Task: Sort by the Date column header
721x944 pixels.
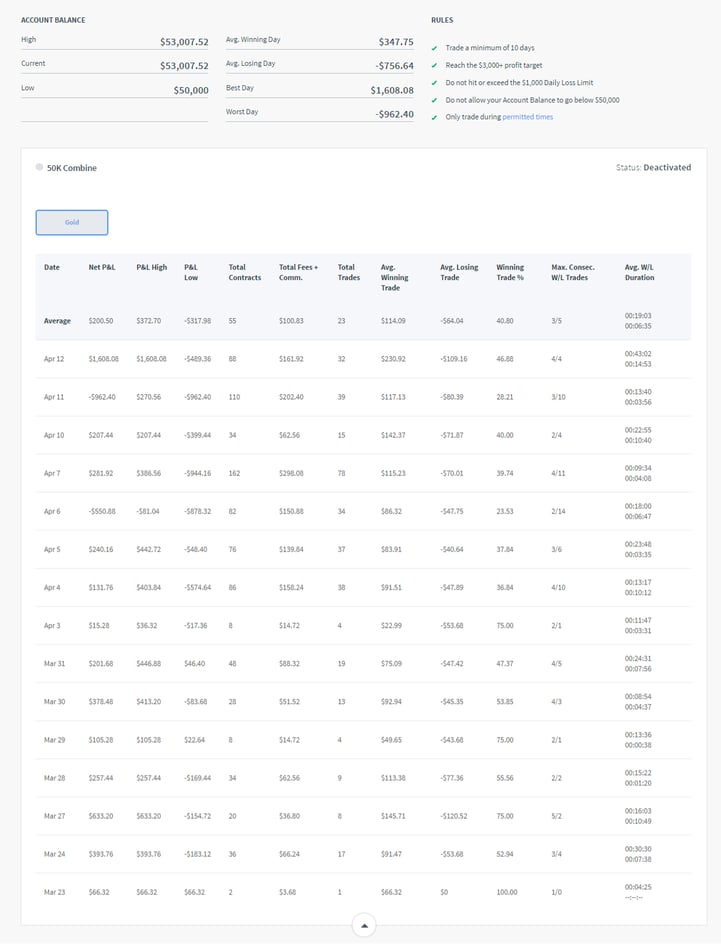Action: tap(52, 267)
